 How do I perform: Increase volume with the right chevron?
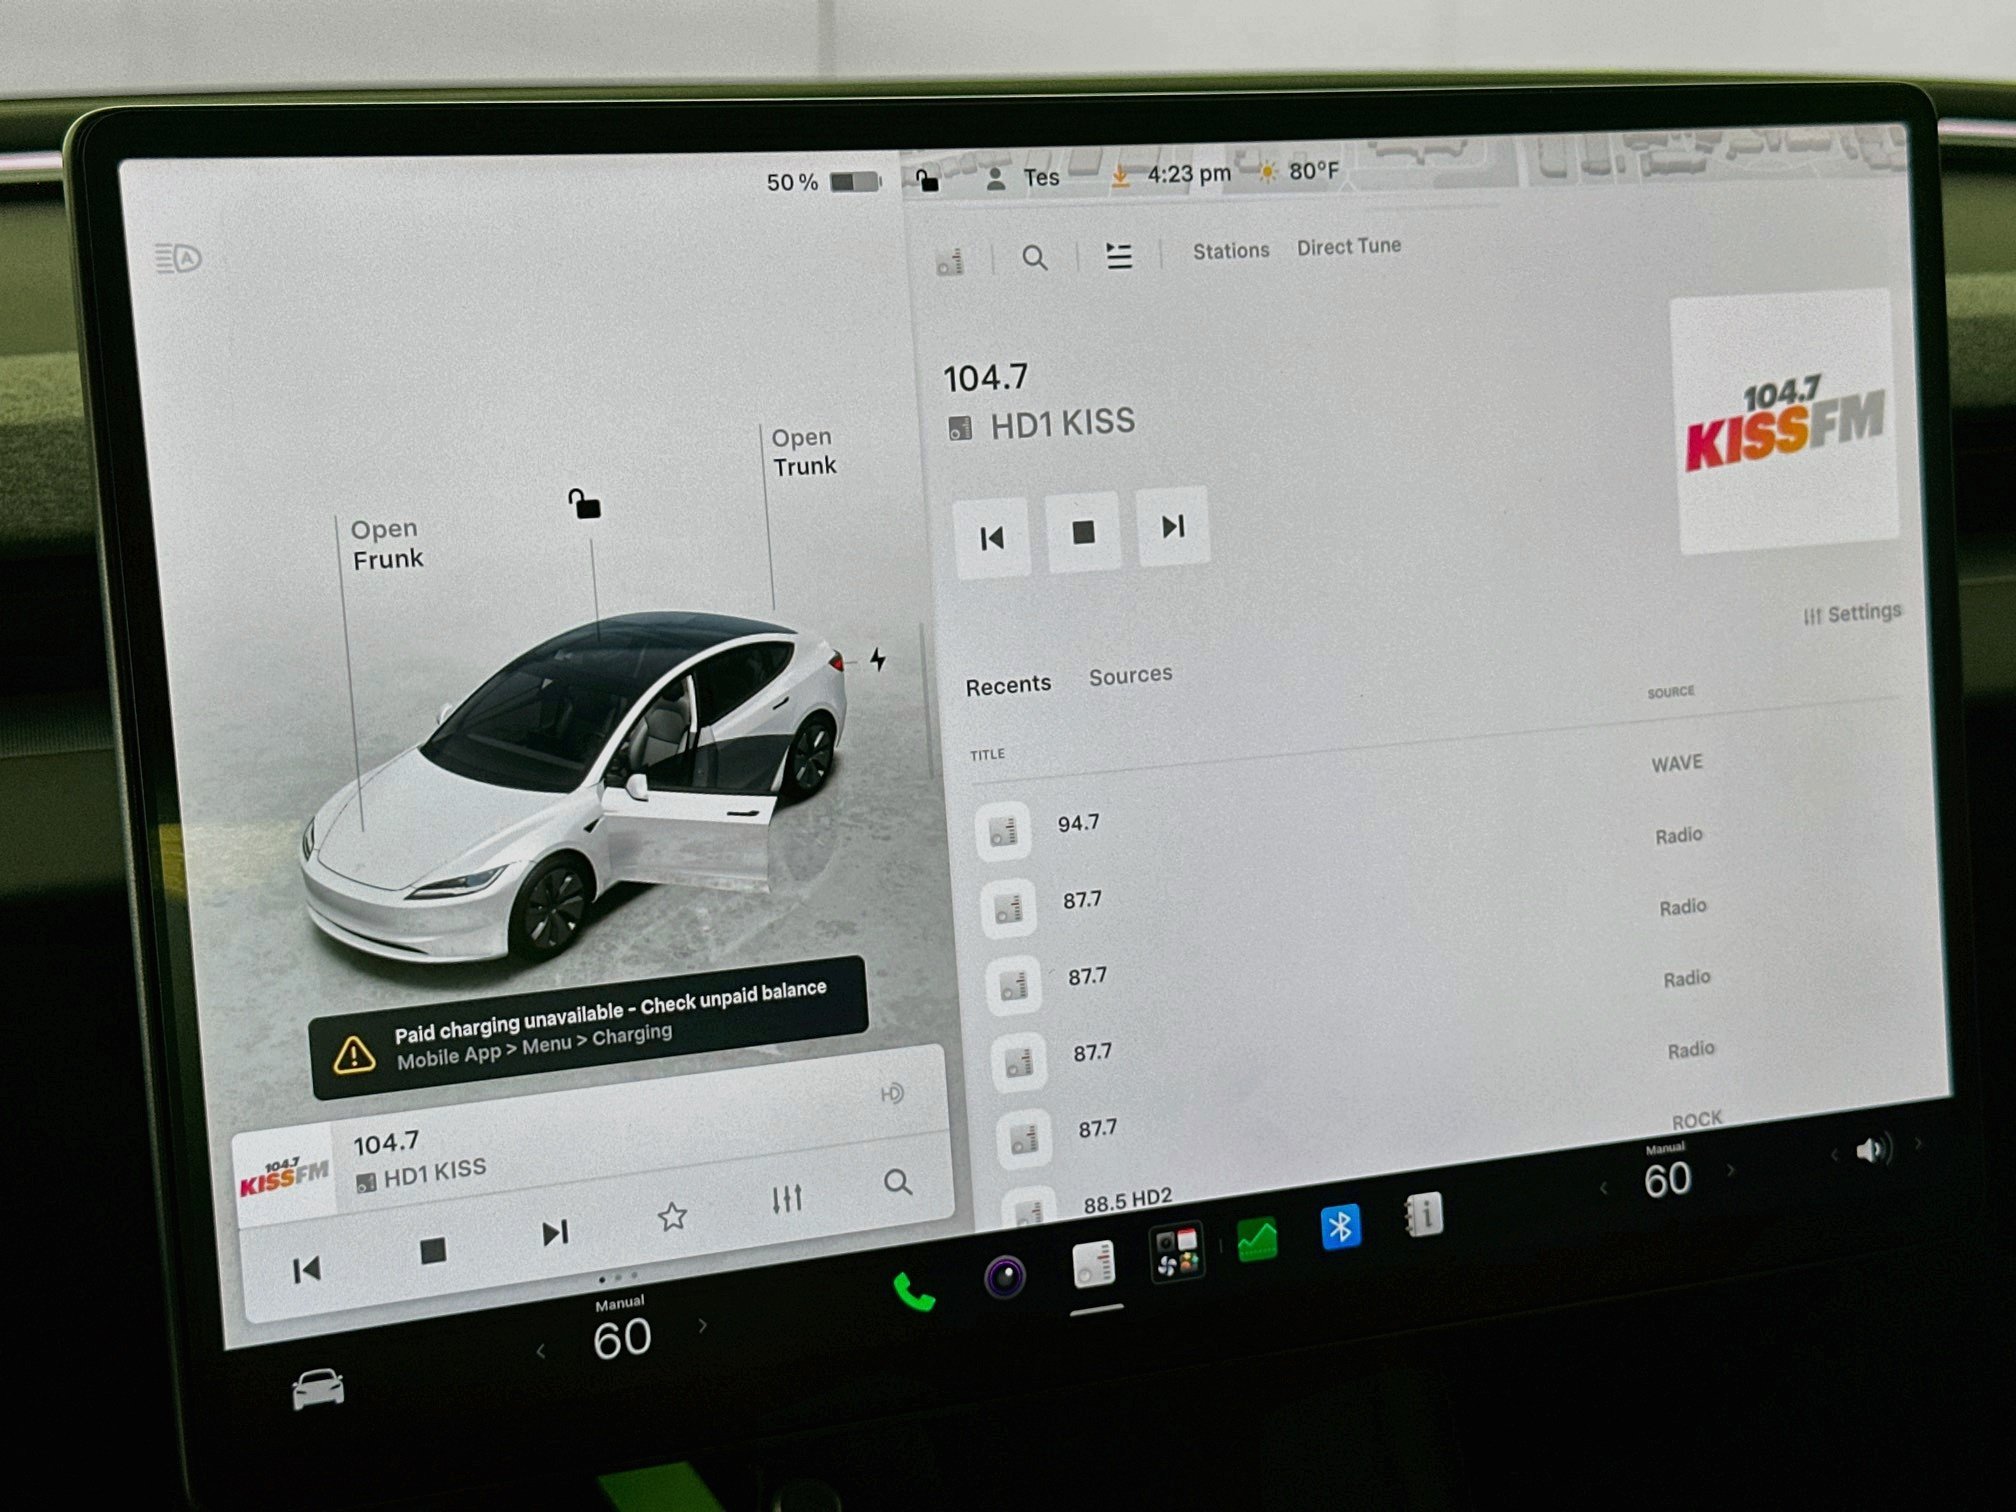click(1917, 1143)
